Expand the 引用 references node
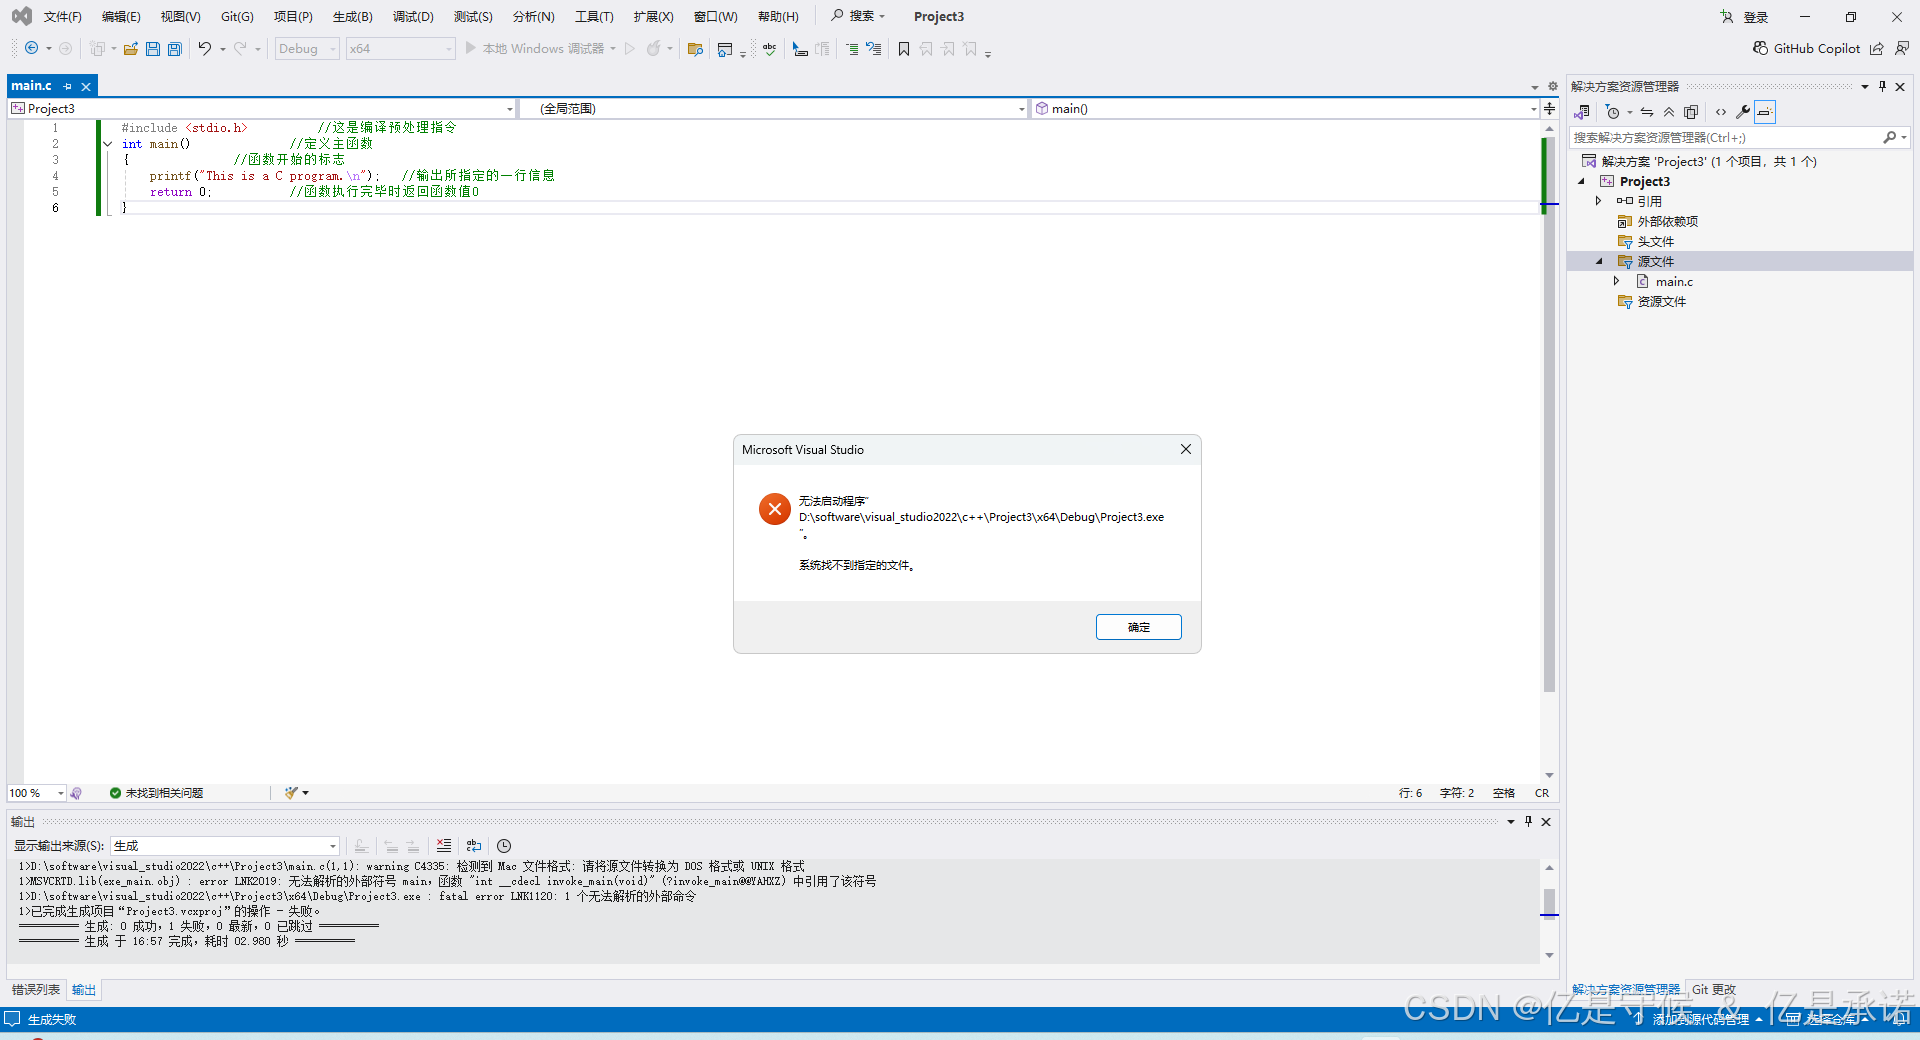 point(1599,201)
